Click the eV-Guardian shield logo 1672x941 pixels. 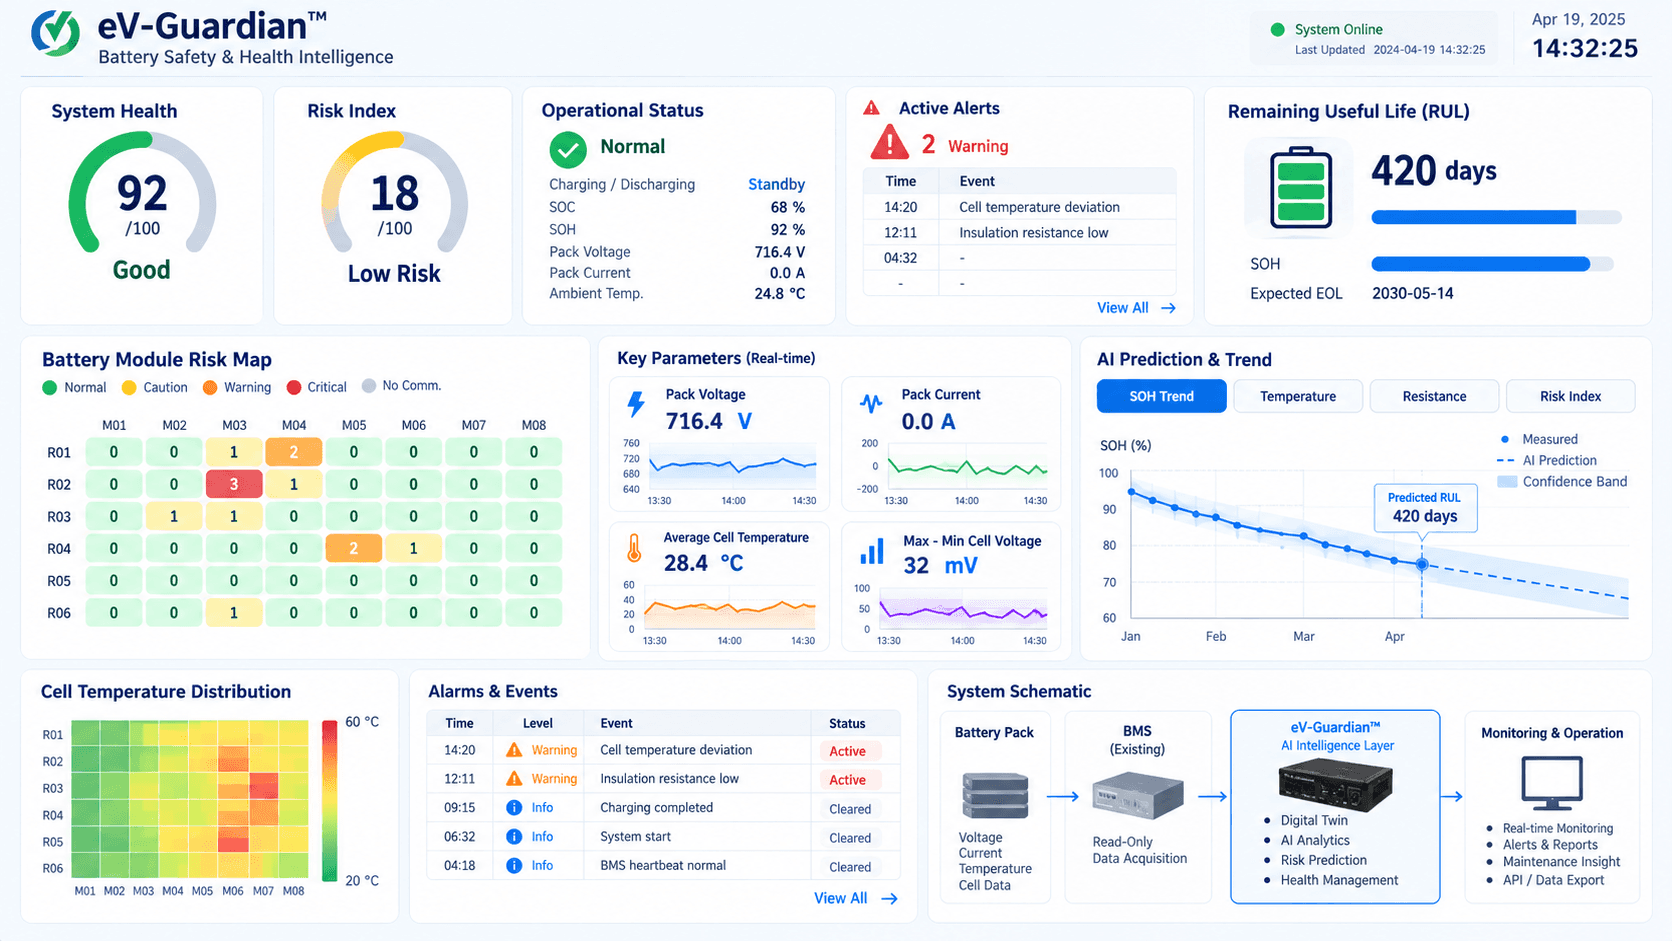(x=55, y=32)
